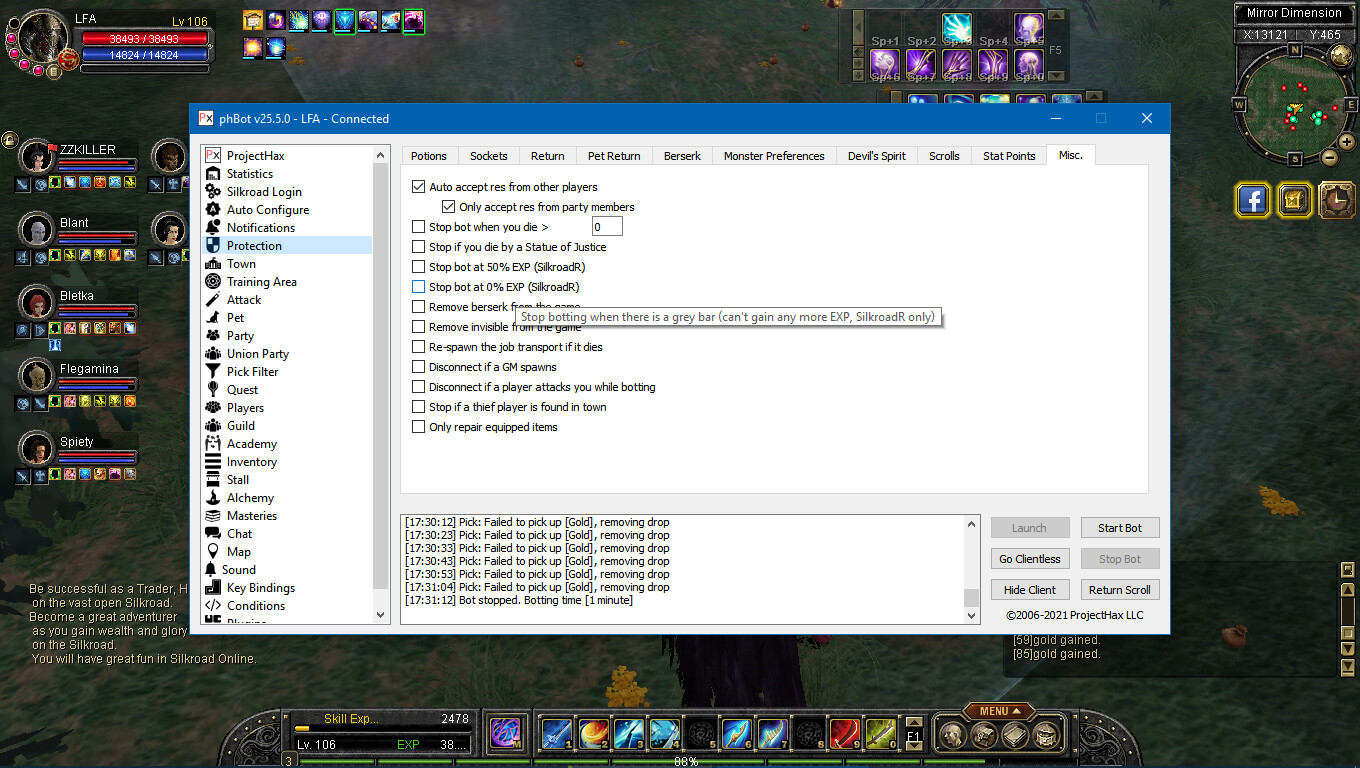Expand the game MENU button

coord(999,711)
